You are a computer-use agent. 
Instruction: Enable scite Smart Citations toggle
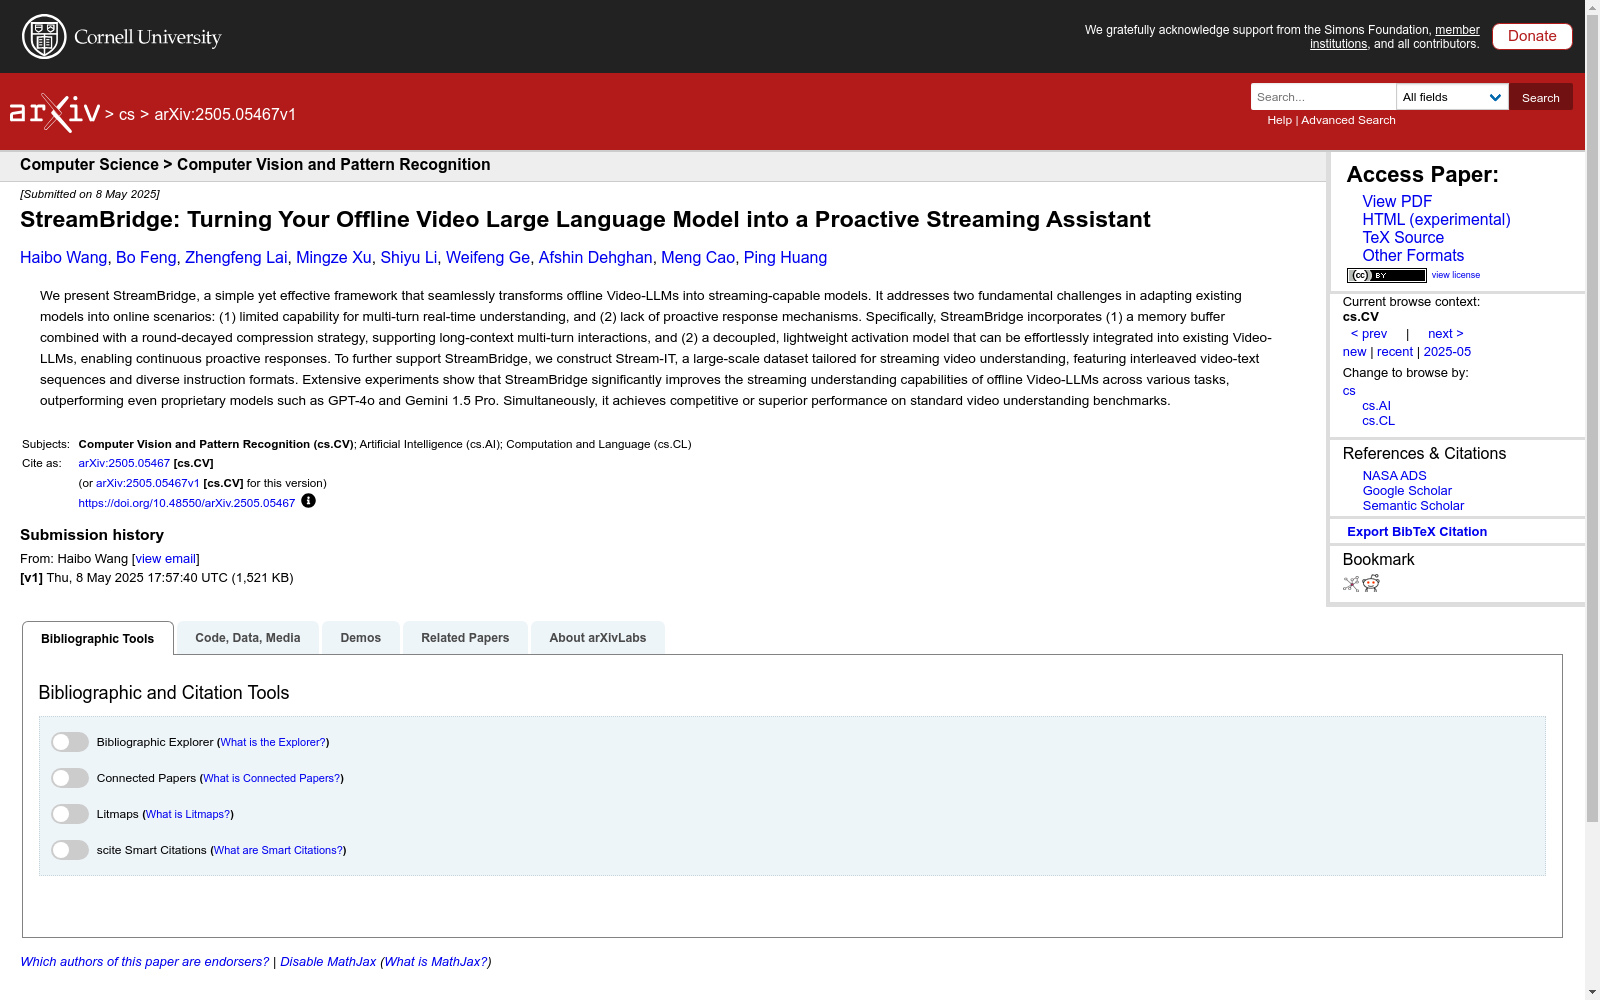click(x=70, y=850)
